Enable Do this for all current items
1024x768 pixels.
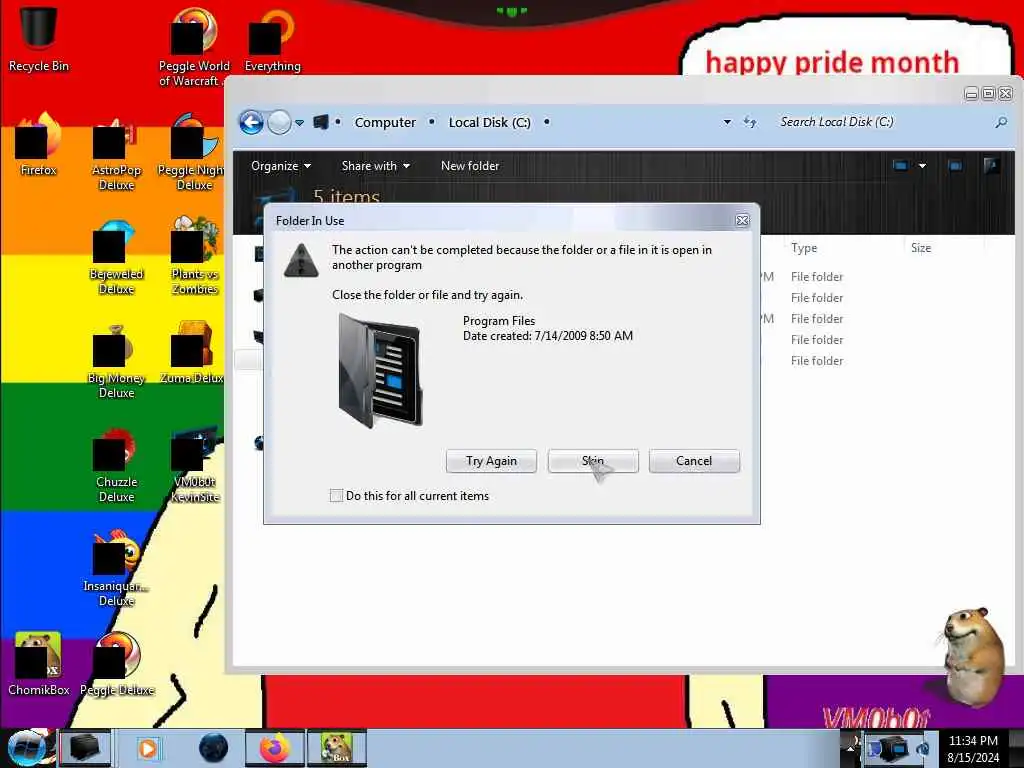[336, 496]
